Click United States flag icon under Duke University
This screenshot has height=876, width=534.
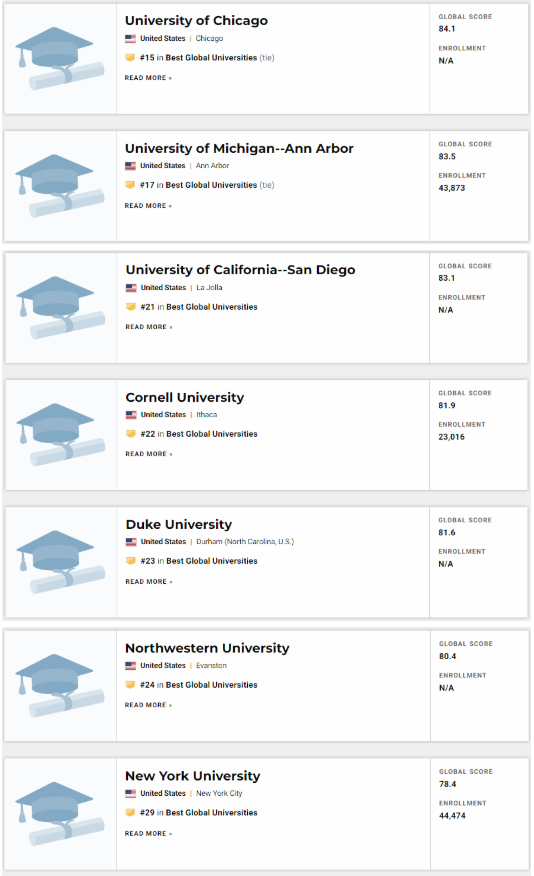(x=131, y=542)
